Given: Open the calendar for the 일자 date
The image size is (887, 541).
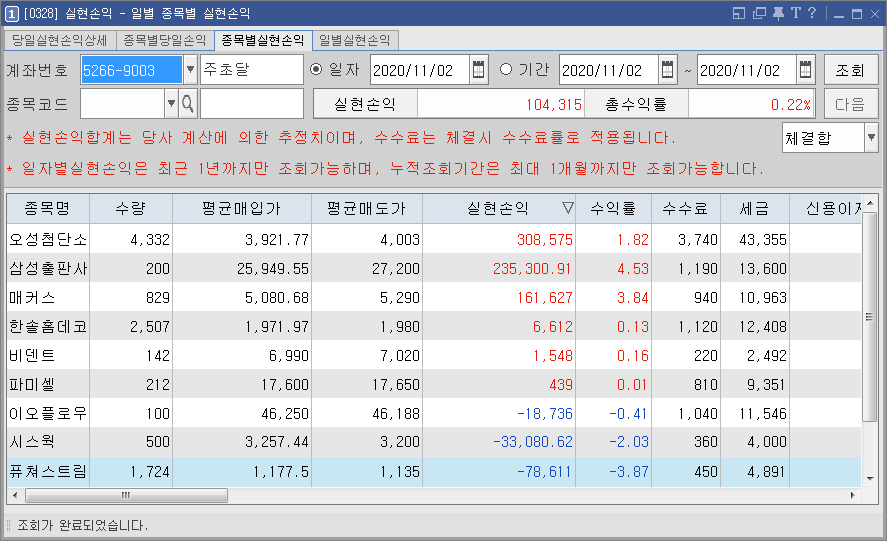Looking at the screenshot, I should (479, 70).
